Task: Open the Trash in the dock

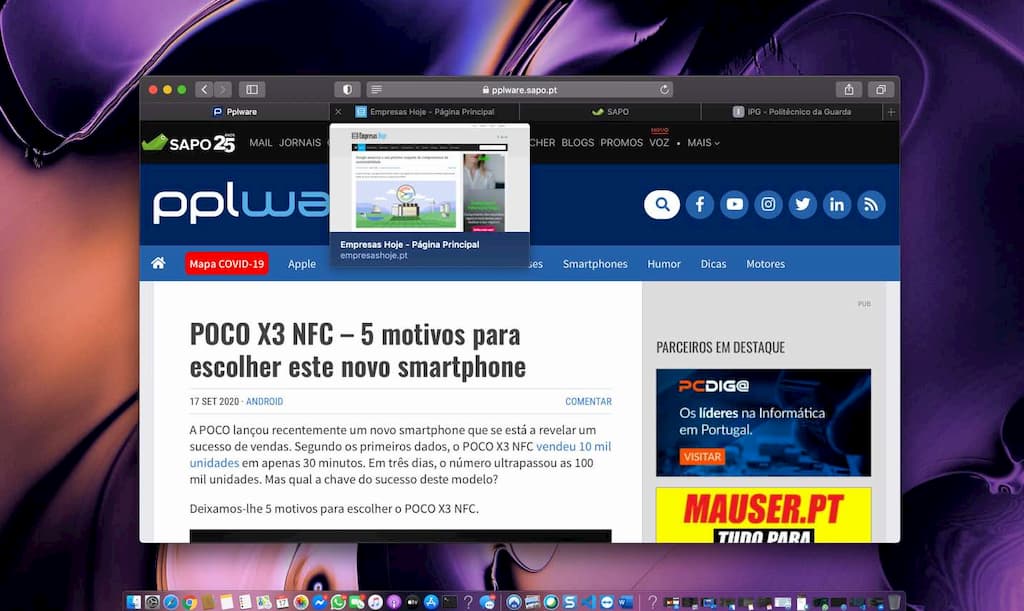Action: point(894,602)
